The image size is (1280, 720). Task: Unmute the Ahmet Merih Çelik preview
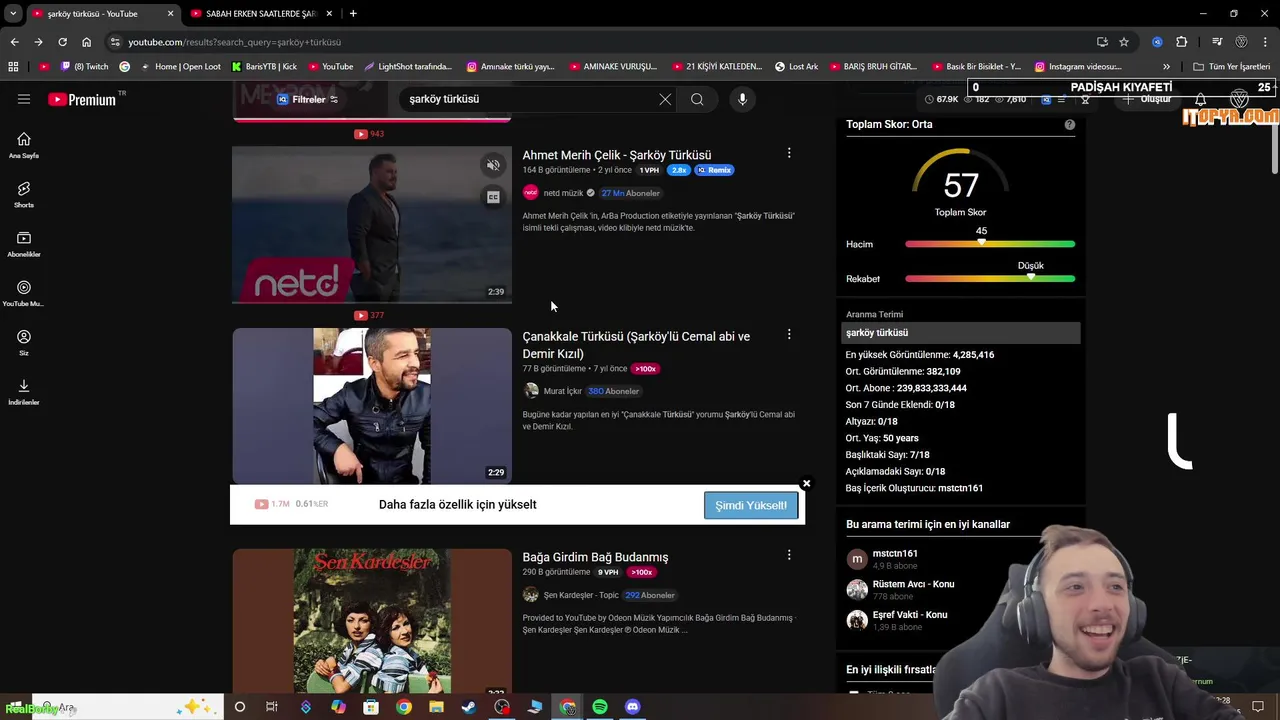pos(493,165)
